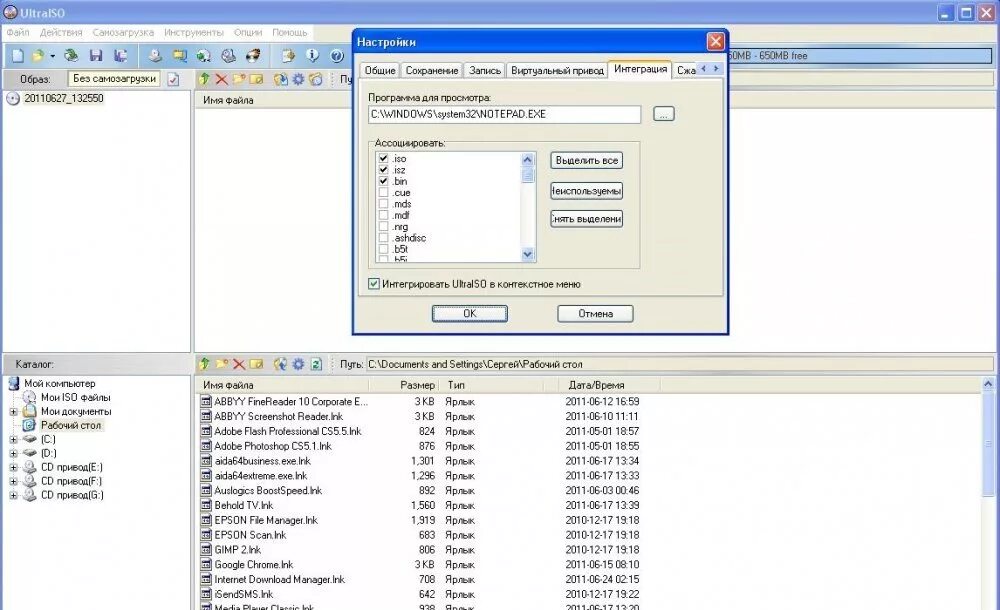This screenshot has width=1000, height=610.
Task: Check the .ashdisc association checkbox
Action: [x=383, y=238]
